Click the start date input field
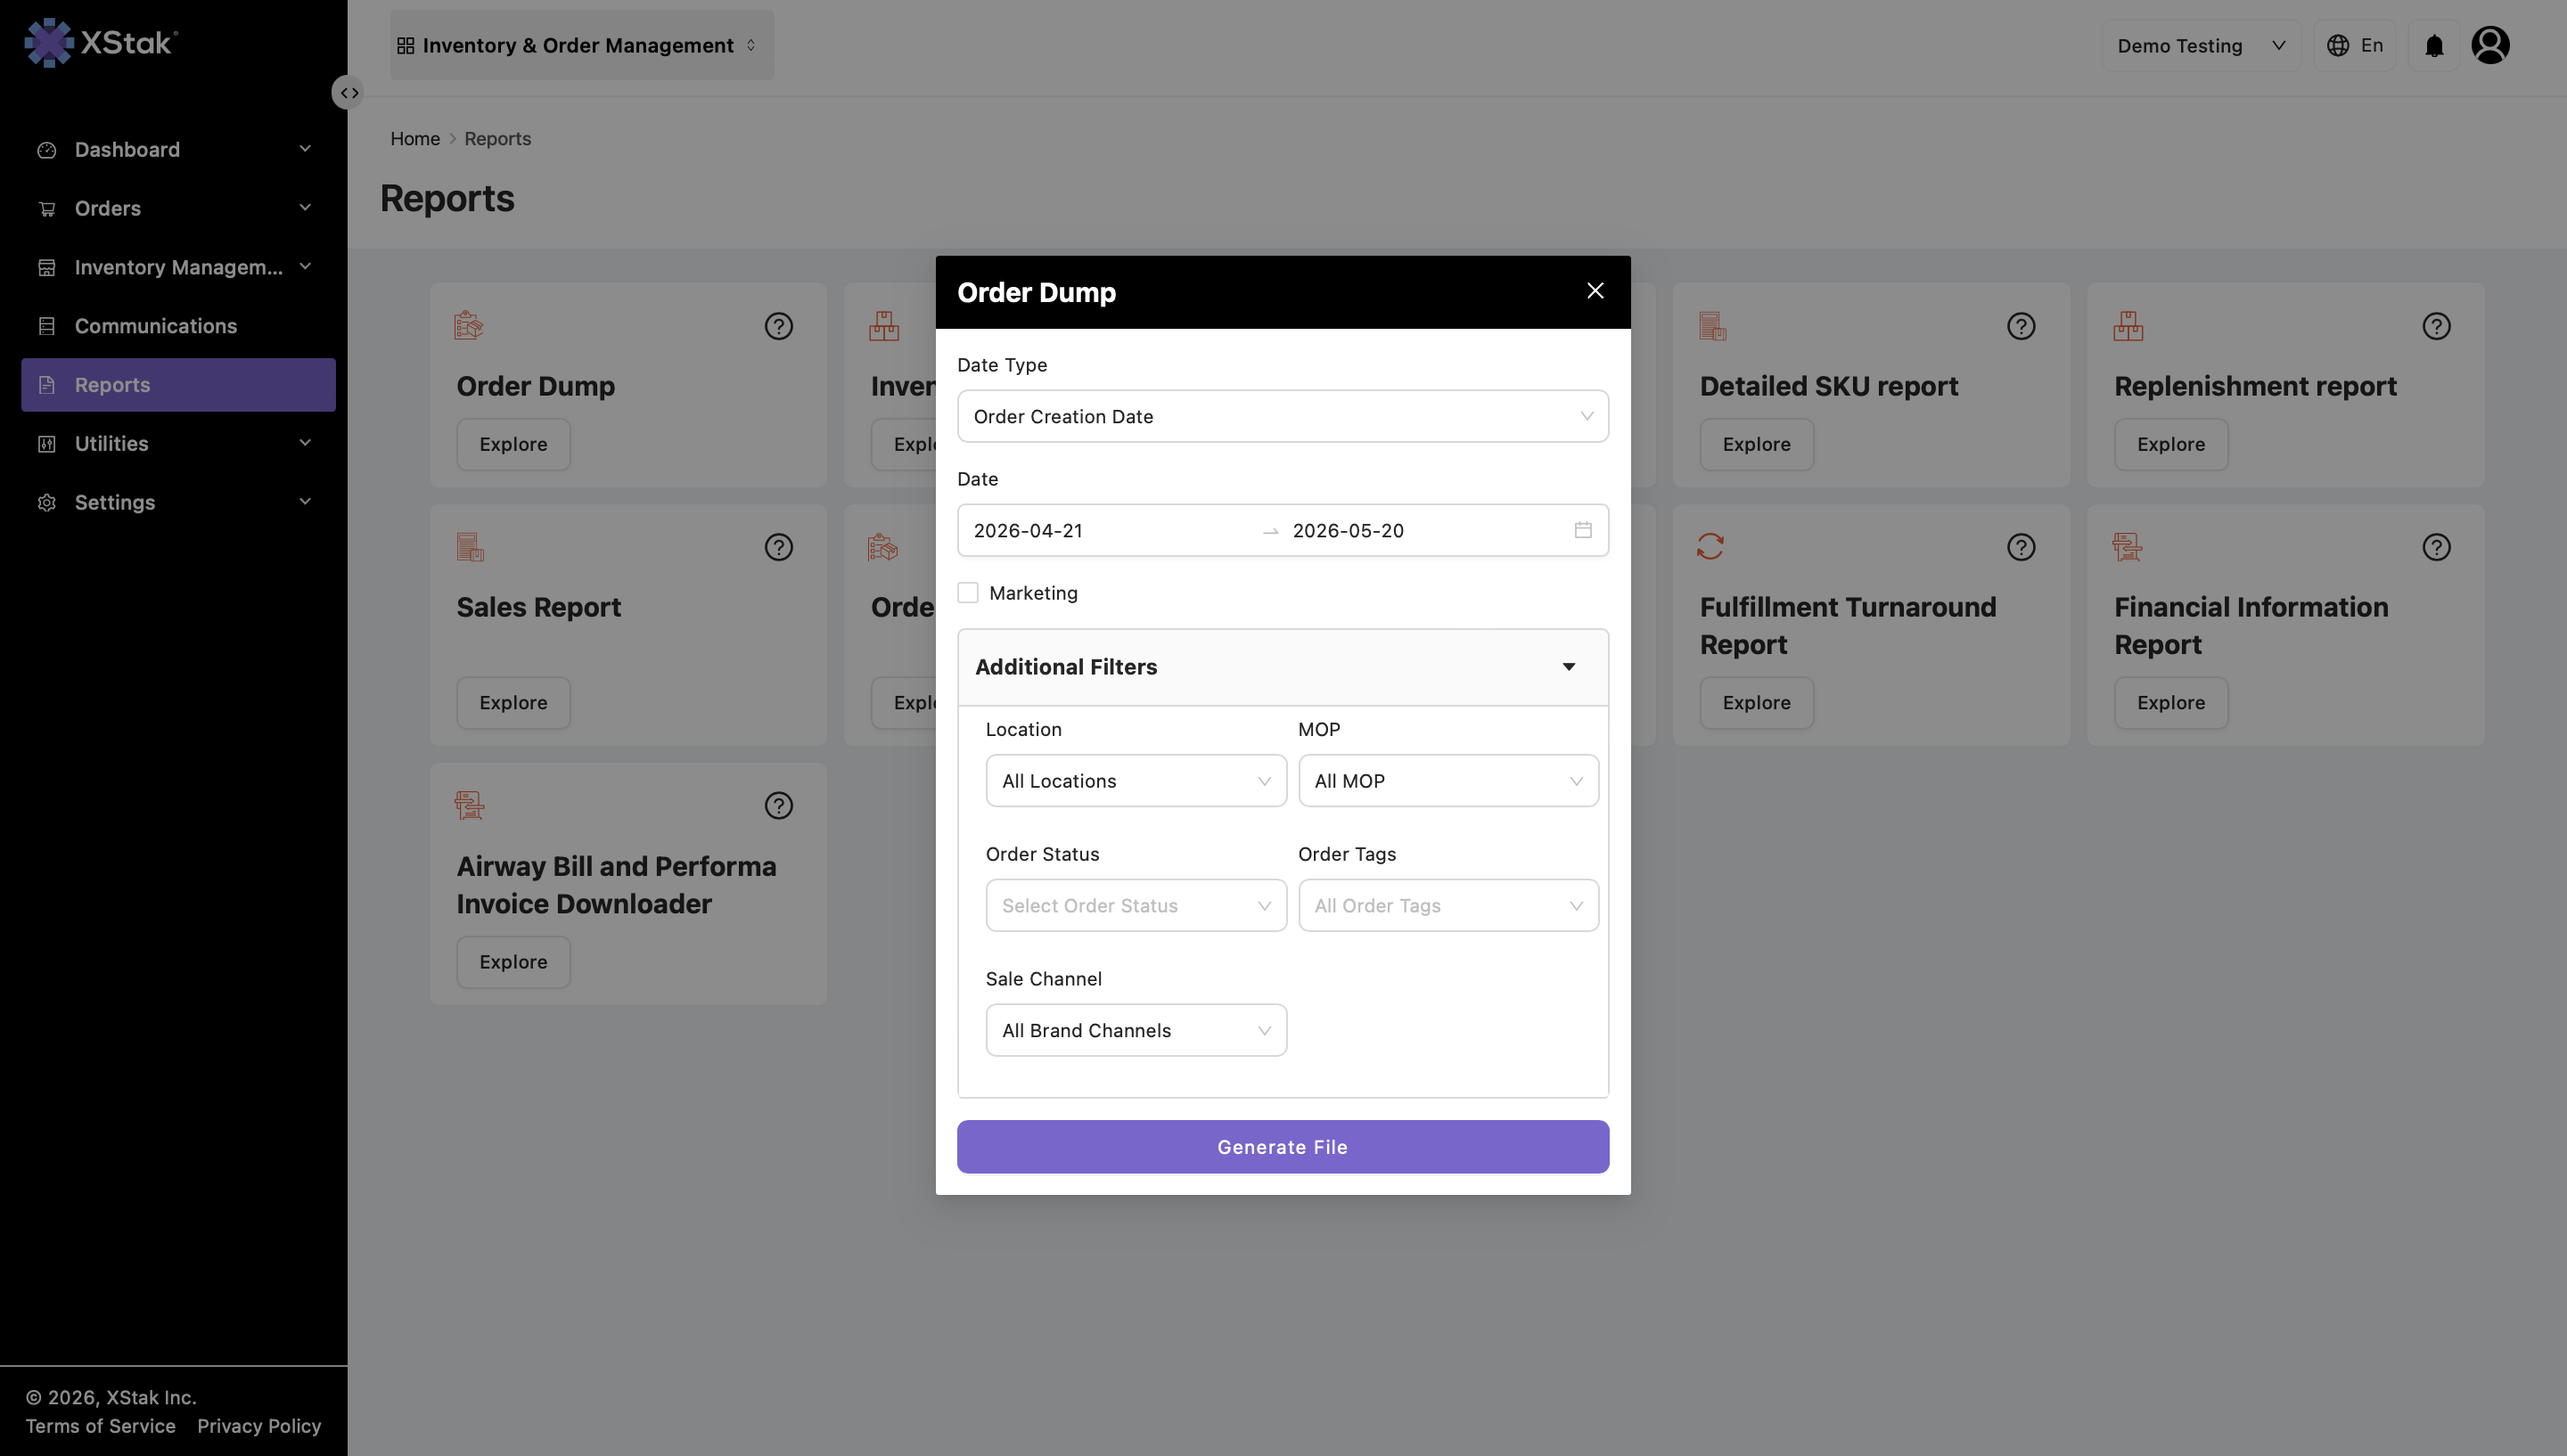2567x1456 pixels. point(1108,530)
